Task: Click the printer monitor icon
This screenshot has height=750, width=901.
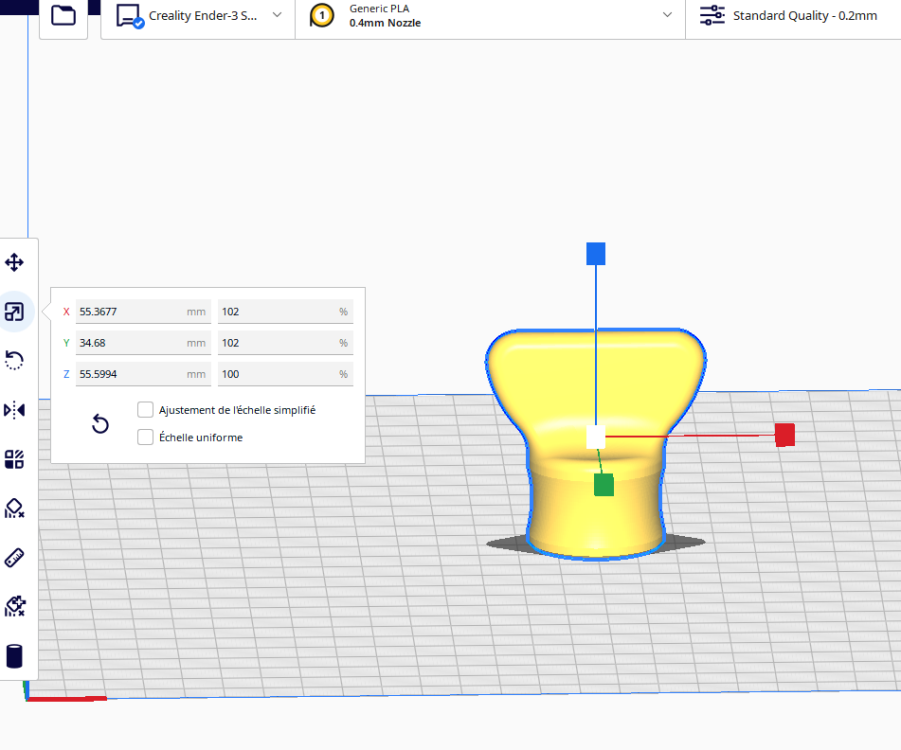Action: pyautogui.click(x=129, y=16)
